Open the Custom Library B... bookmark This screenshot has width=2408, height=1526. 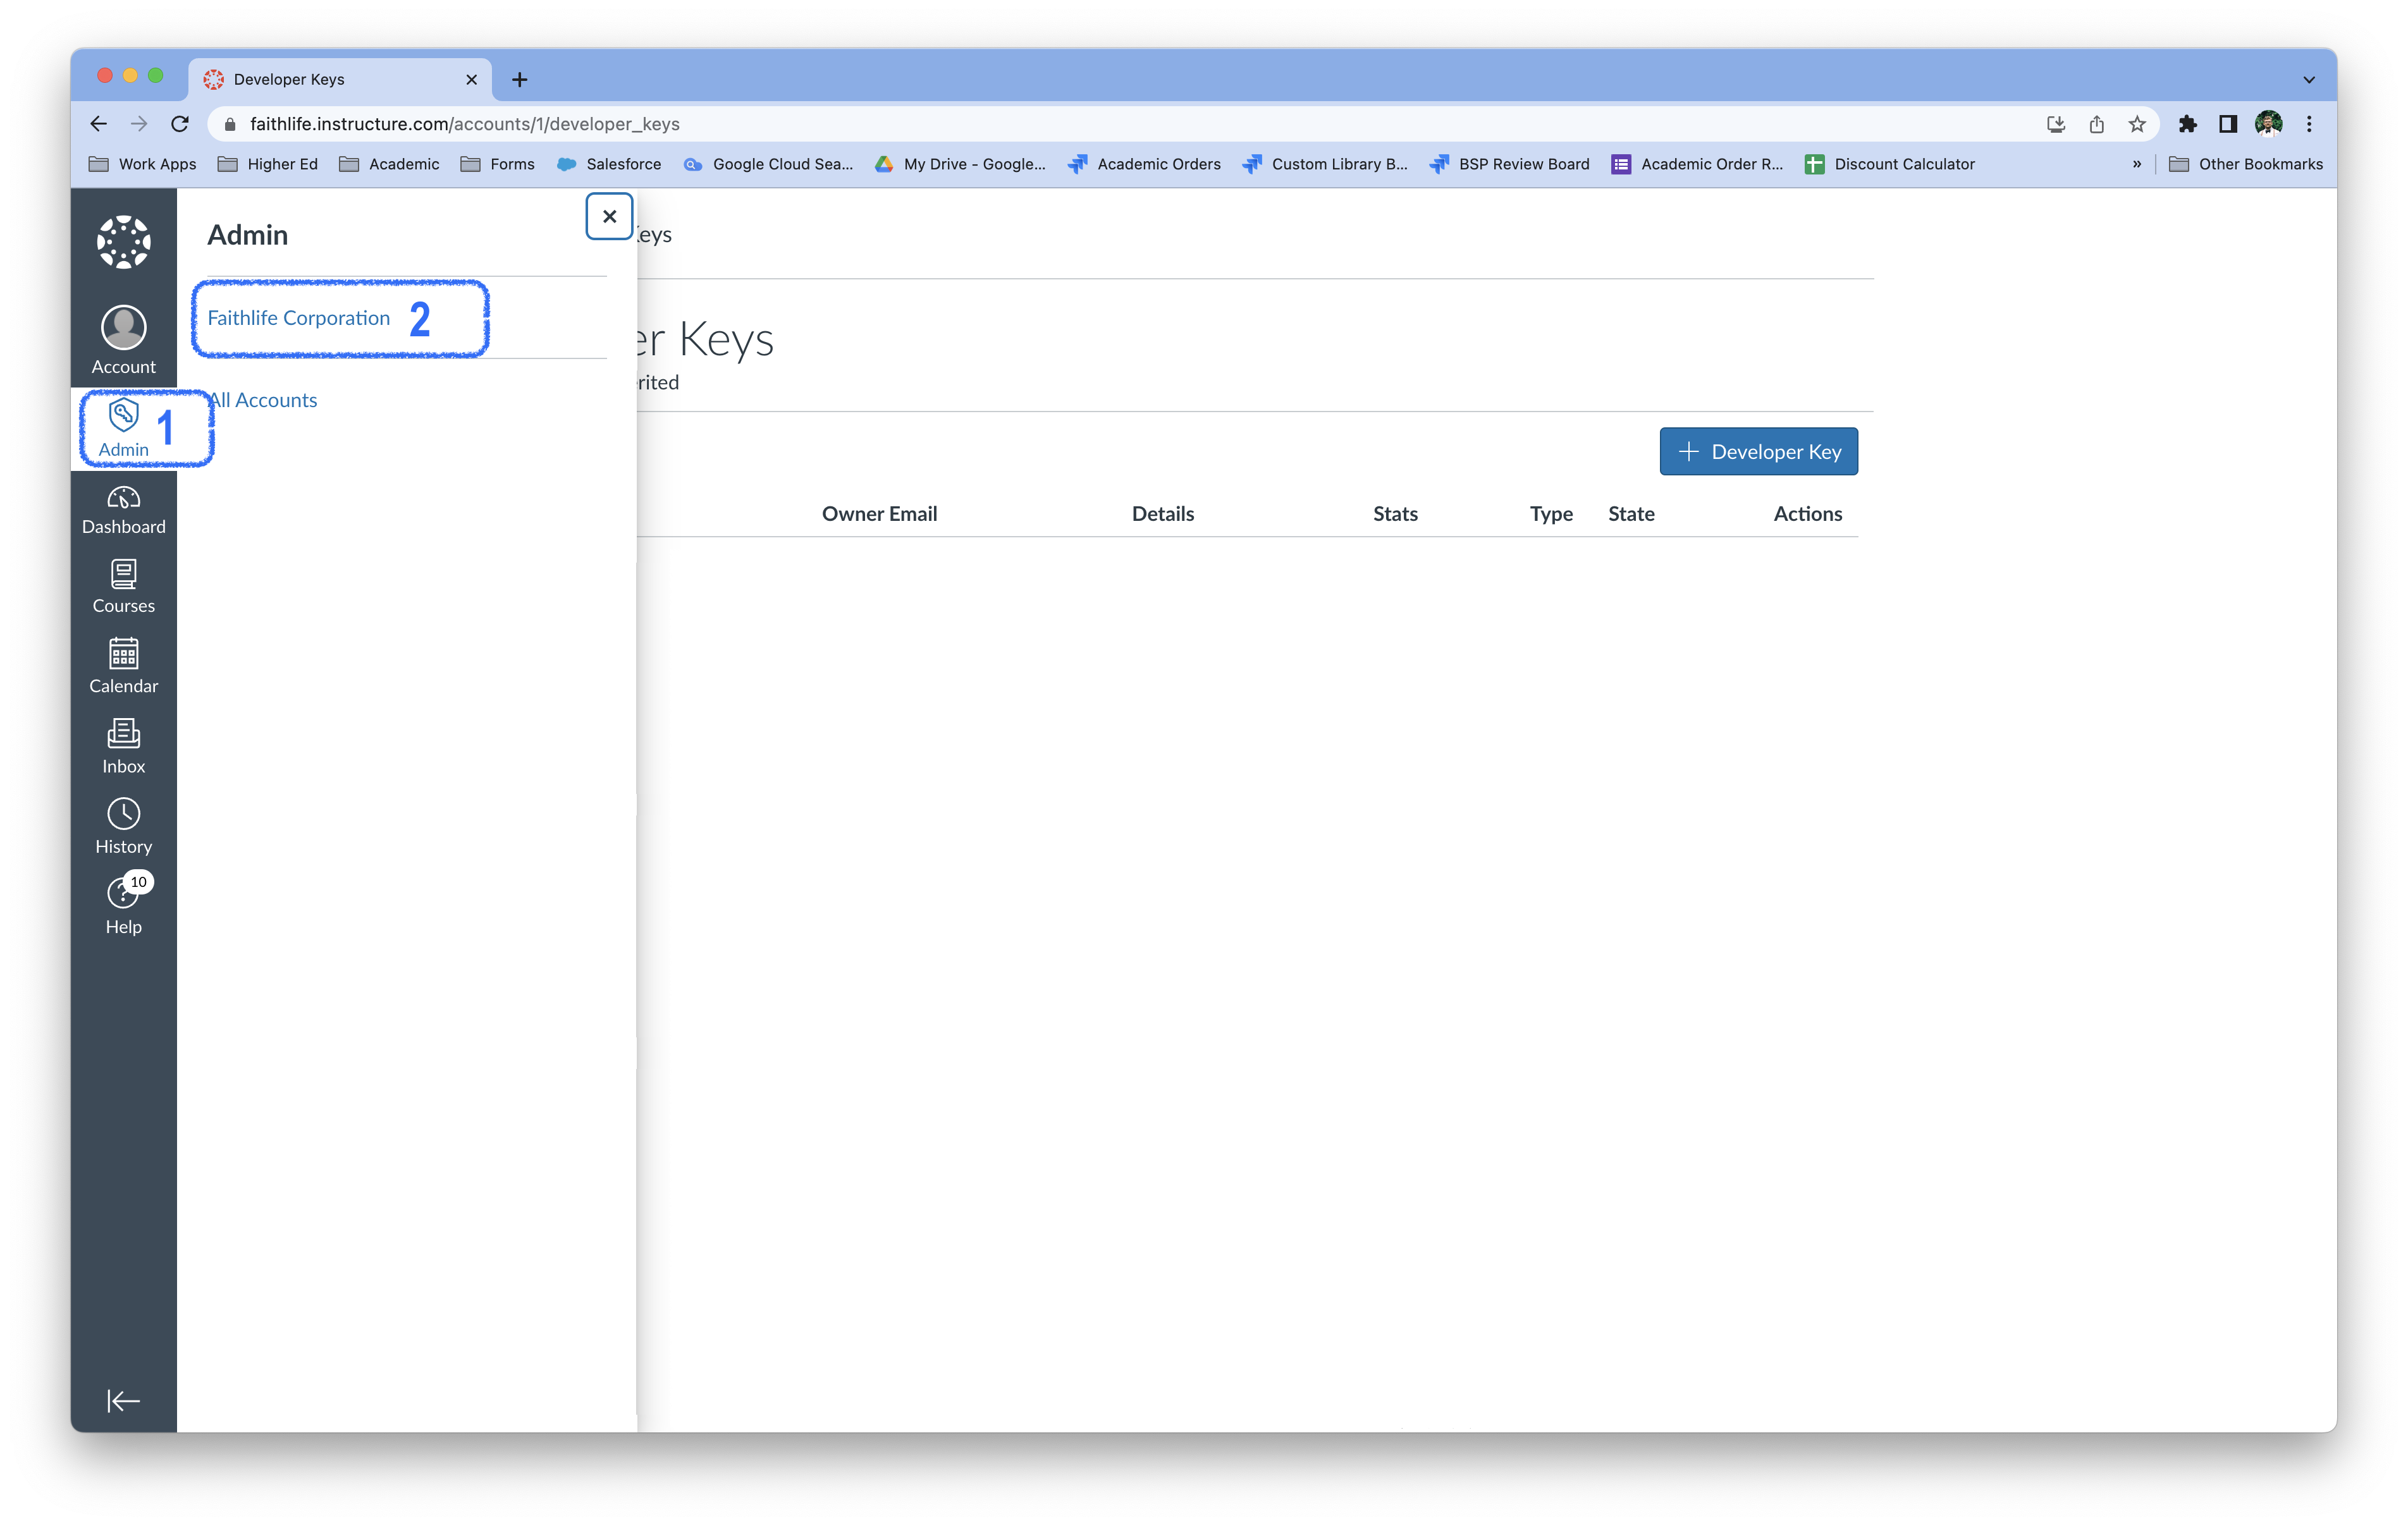point(1325,164)
